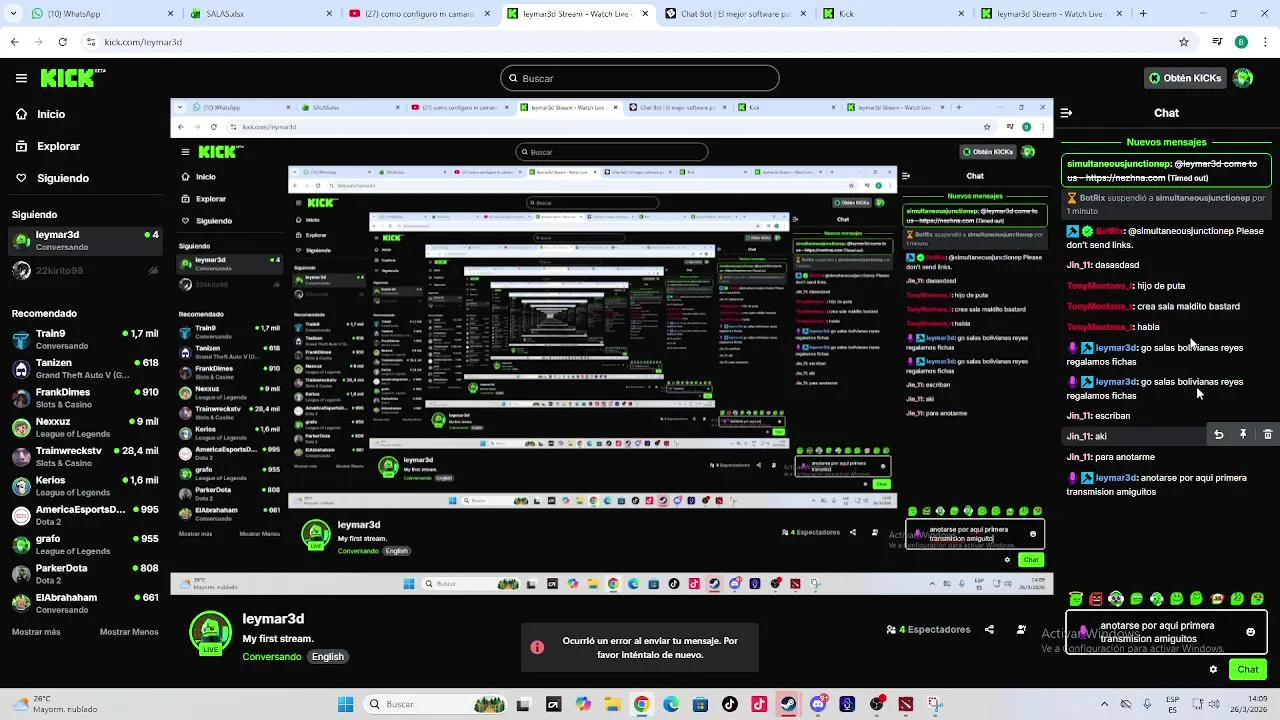Open OBS Studio from the taskbar
This screenshot has height=720, width=1280.
pyautogui.click(x=877, y=704)
